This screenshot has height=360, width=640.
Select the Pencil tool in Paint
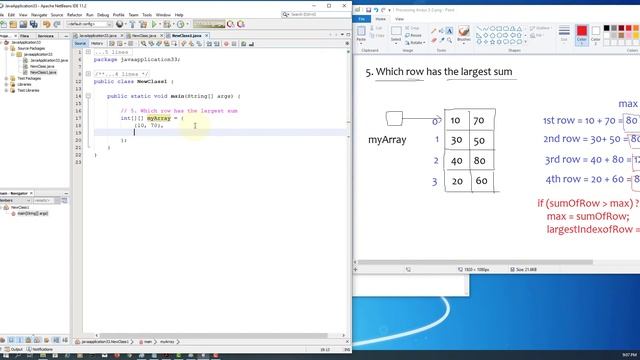[x=434, y=31]
